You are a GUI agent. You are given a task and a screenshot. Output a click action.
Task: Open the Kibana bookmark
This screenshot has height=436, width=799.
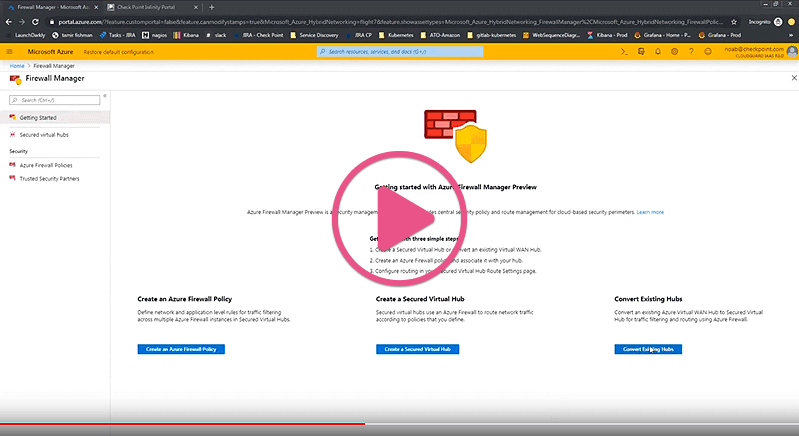(x=186, y=35)
